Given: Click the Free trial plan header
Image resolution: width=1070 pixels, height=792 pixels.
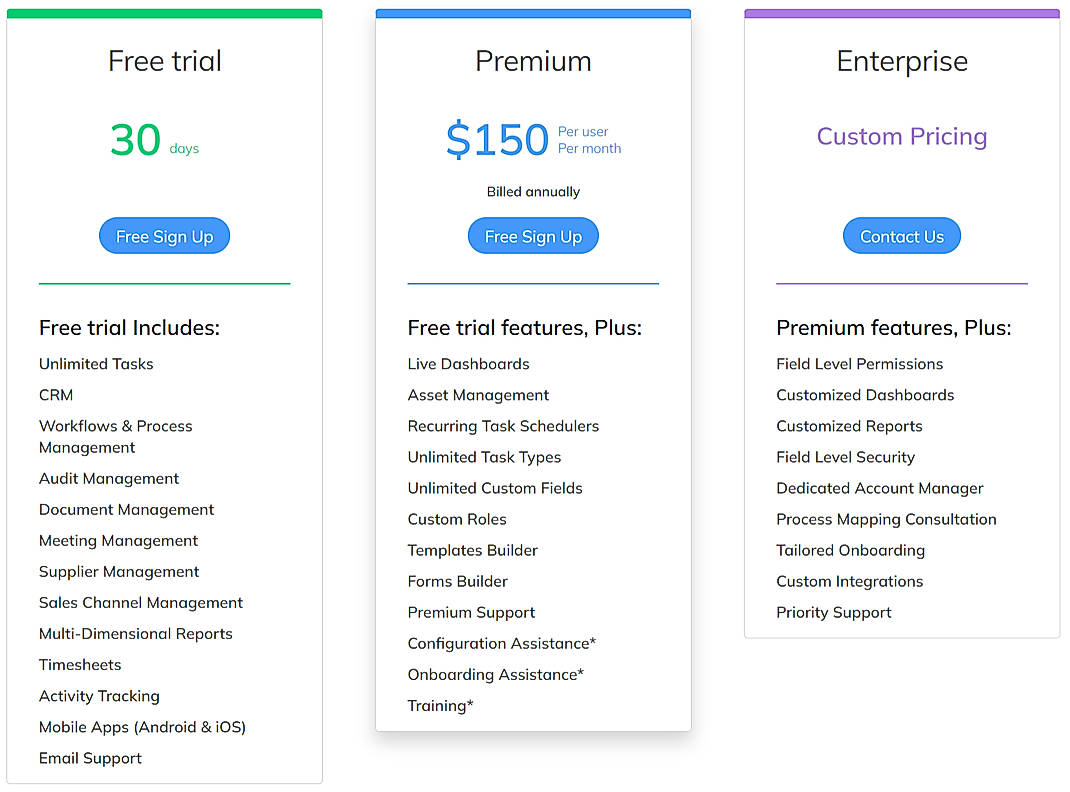Looking at the screenshot, I should [164, 61].
